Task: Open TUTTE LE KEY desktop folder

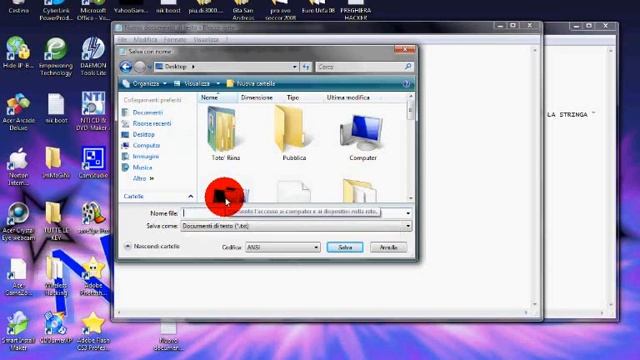Action: pos(56,221)
